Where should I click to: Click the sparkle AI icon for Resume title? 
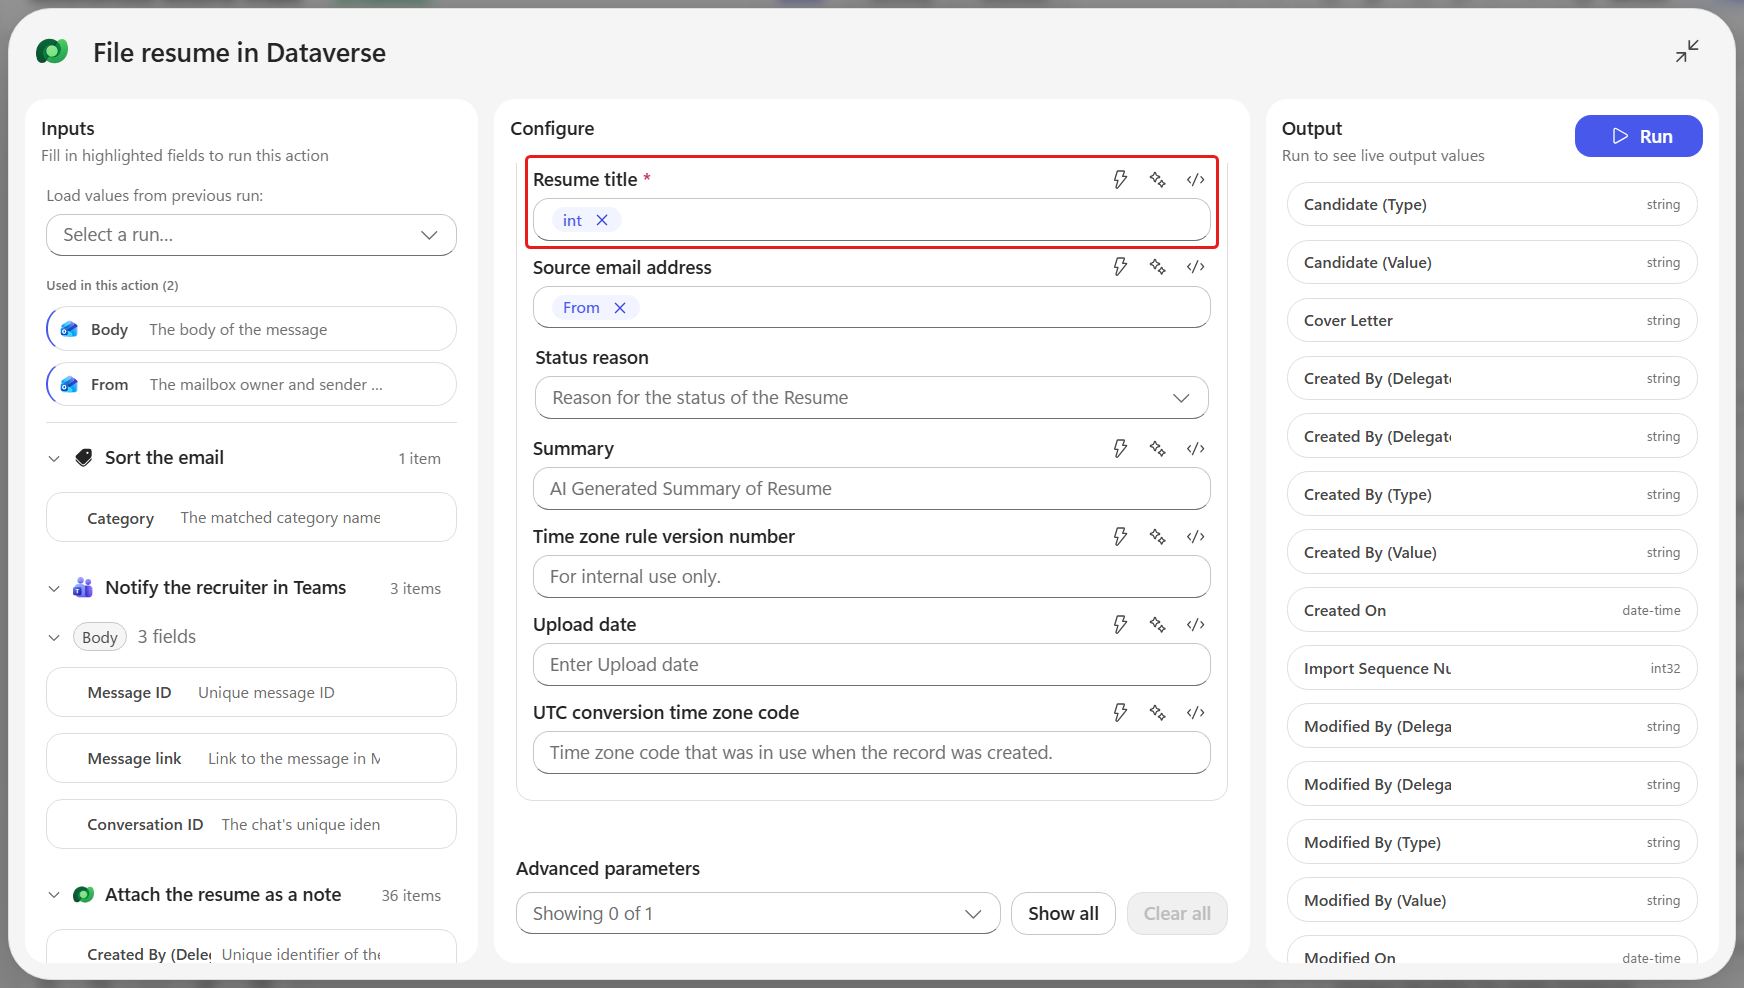(x=1158, y=179)
